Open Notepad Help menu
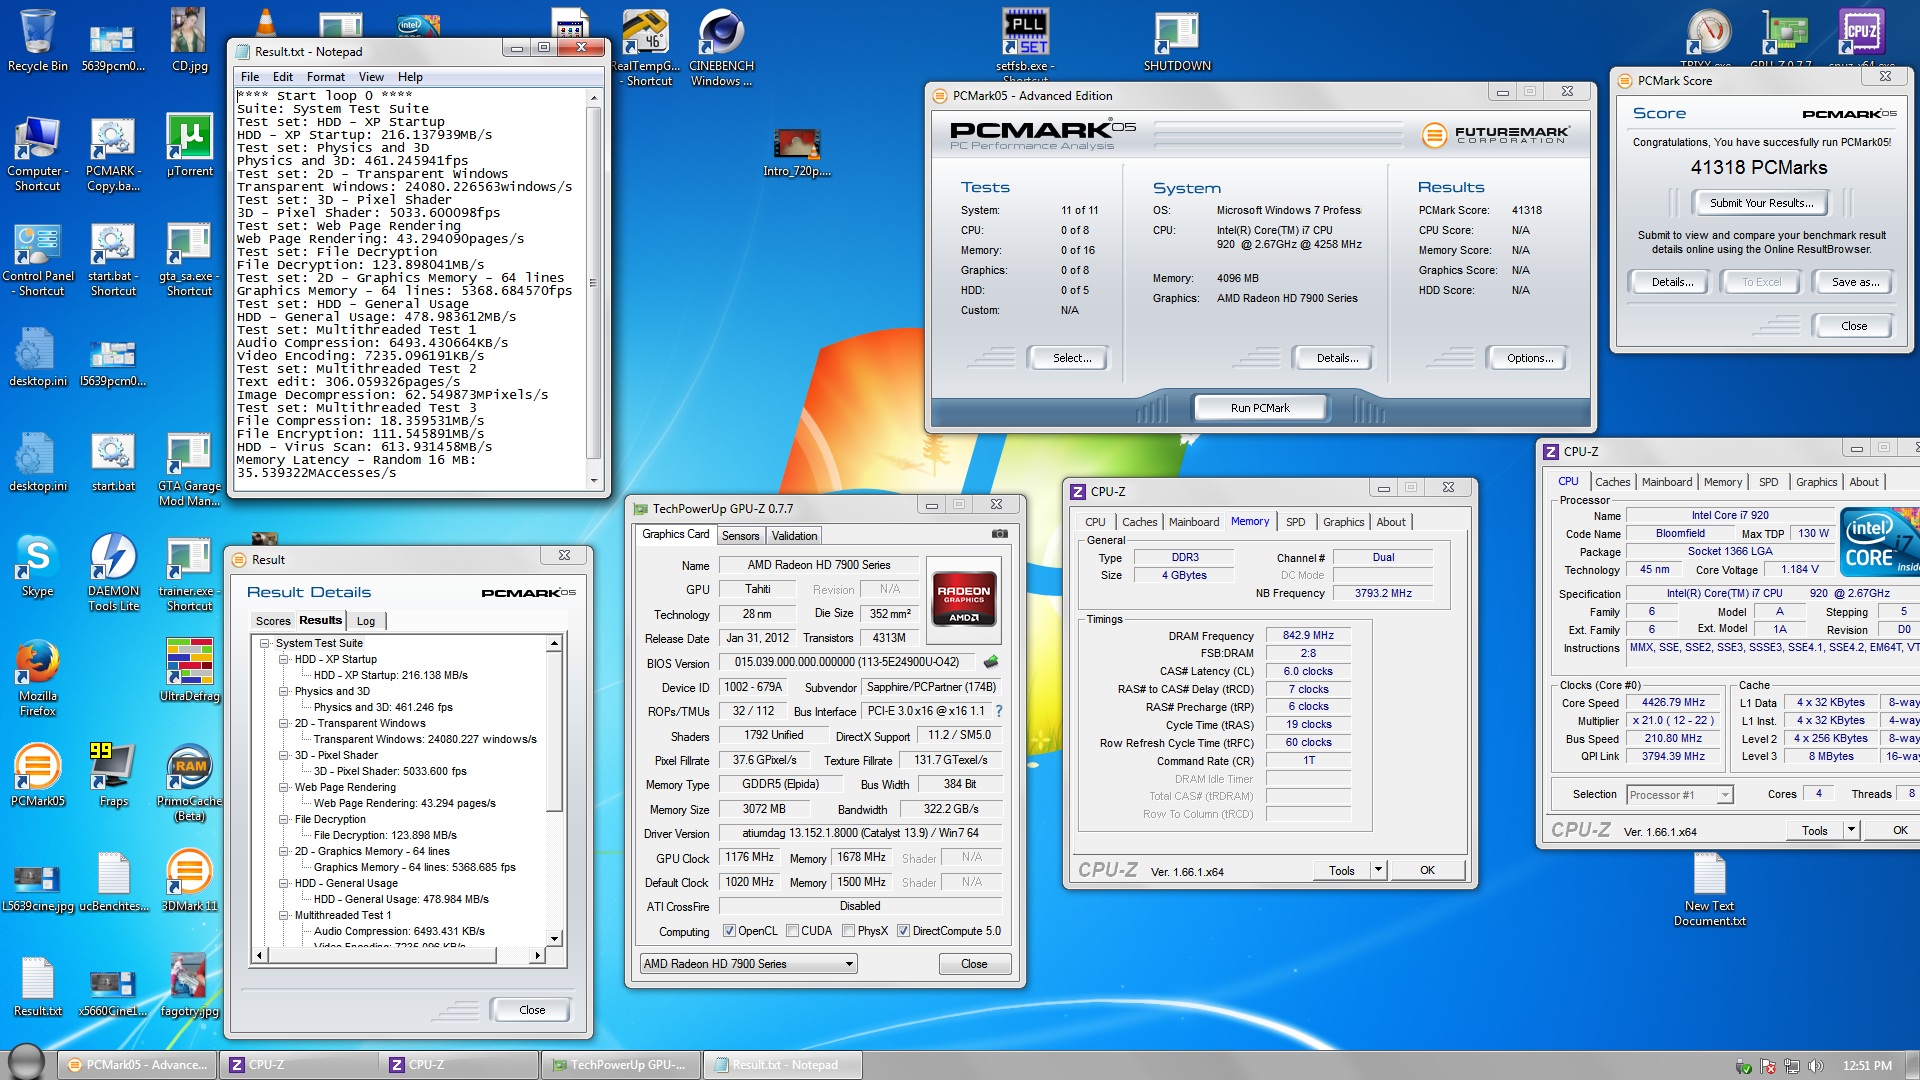Image resolution: width=1920 pixels, height=1080 pixels. (x=410, y=77)
